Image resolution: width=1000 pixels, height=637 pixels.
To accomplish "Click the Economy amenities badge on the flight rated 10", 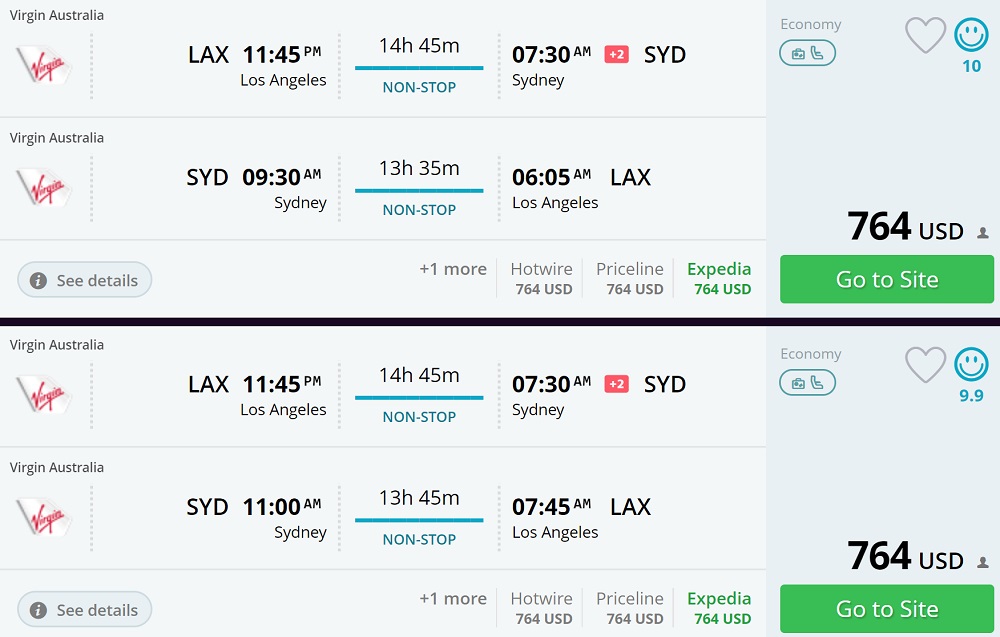I will coord(807,54).
